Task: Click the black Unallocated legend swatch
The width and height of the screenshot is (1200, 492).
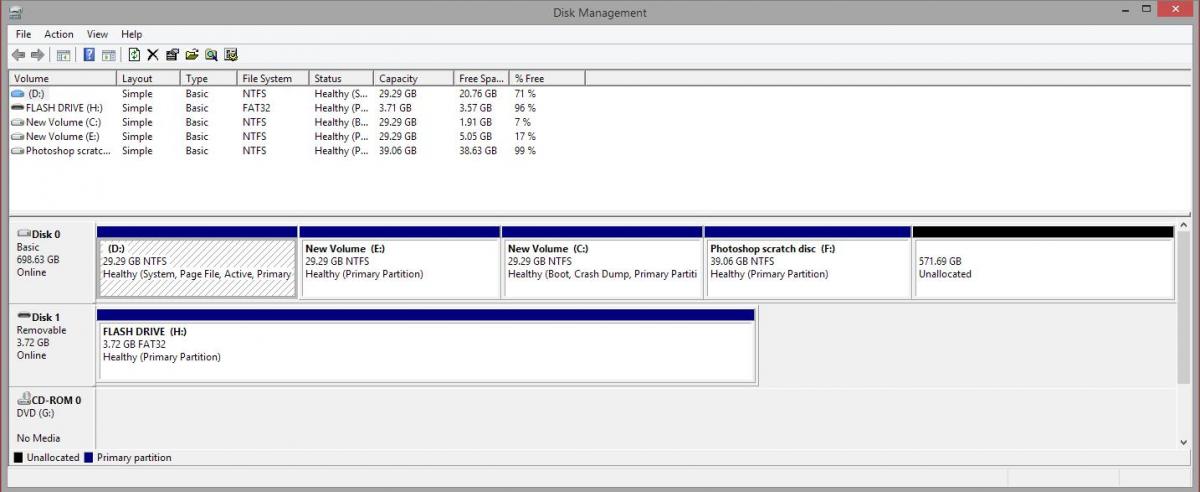Action: click(19, 457)
